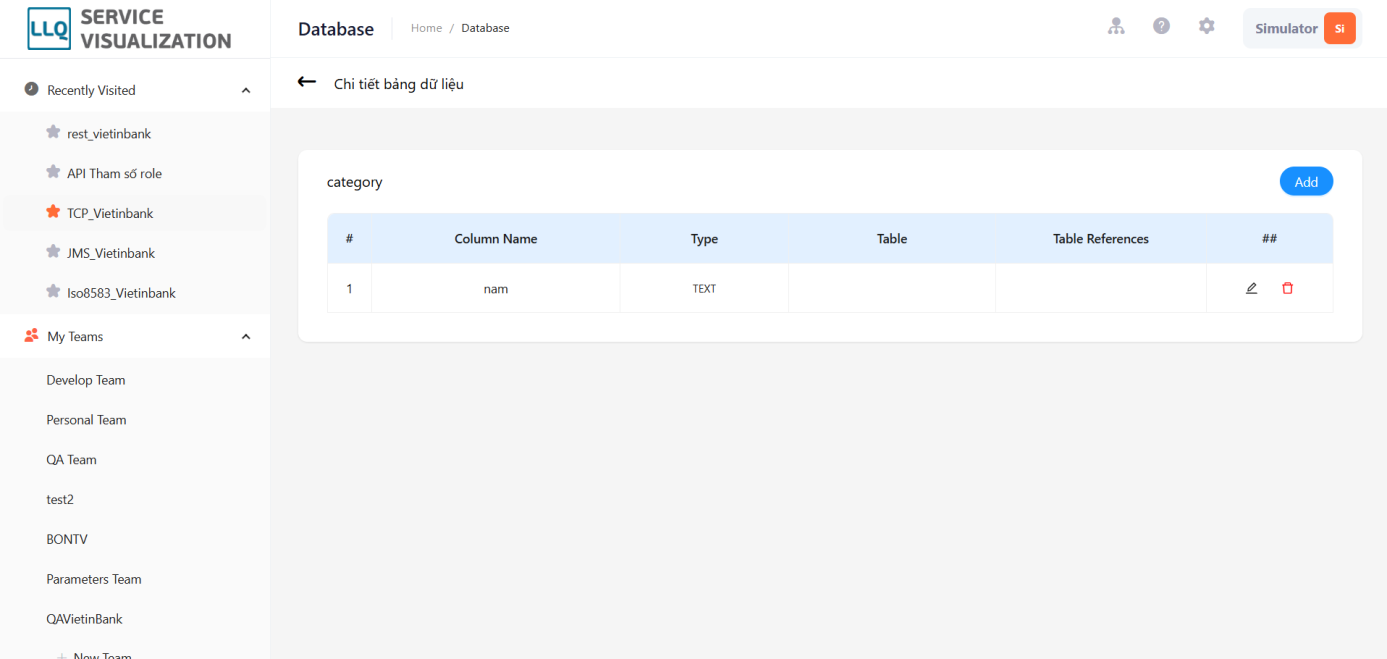The height and width of the screenshot is (659, 1387).
Task: Unfavorite TCP_Vietinbank via orange star
Action: 53,212
